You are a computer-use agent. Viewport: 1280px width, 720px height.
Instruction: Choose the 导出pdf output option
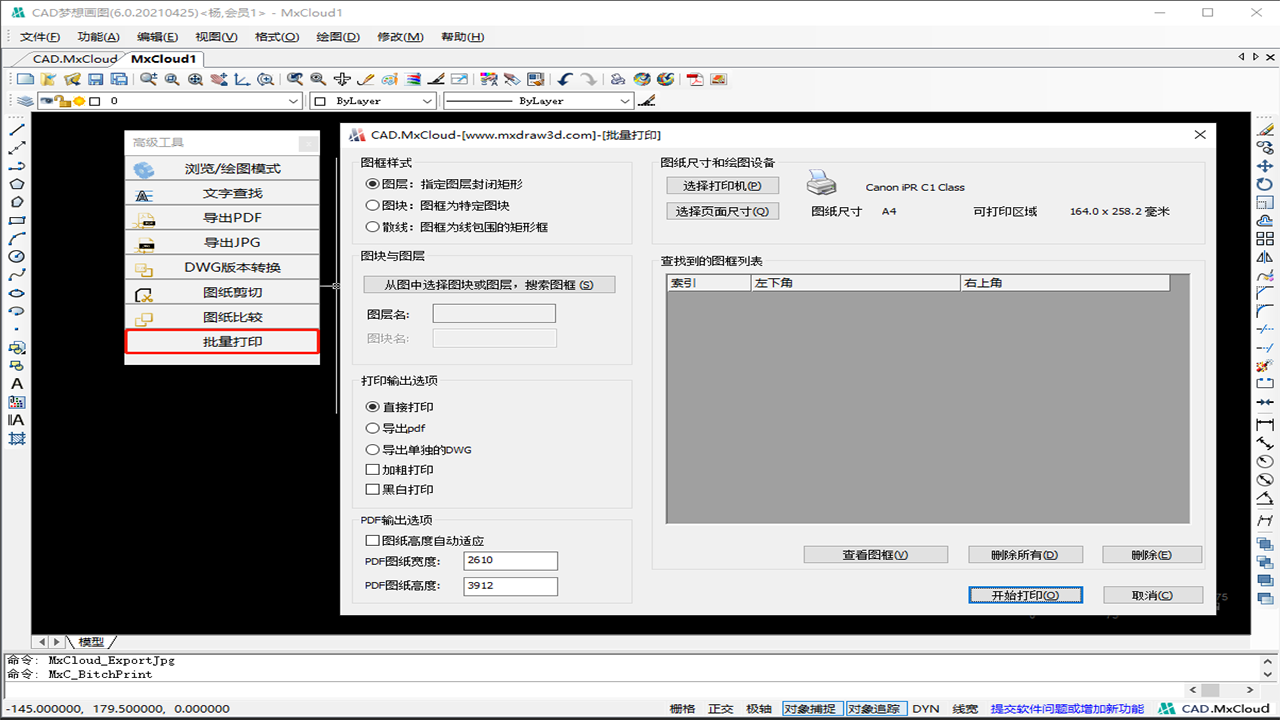(373, 428)
